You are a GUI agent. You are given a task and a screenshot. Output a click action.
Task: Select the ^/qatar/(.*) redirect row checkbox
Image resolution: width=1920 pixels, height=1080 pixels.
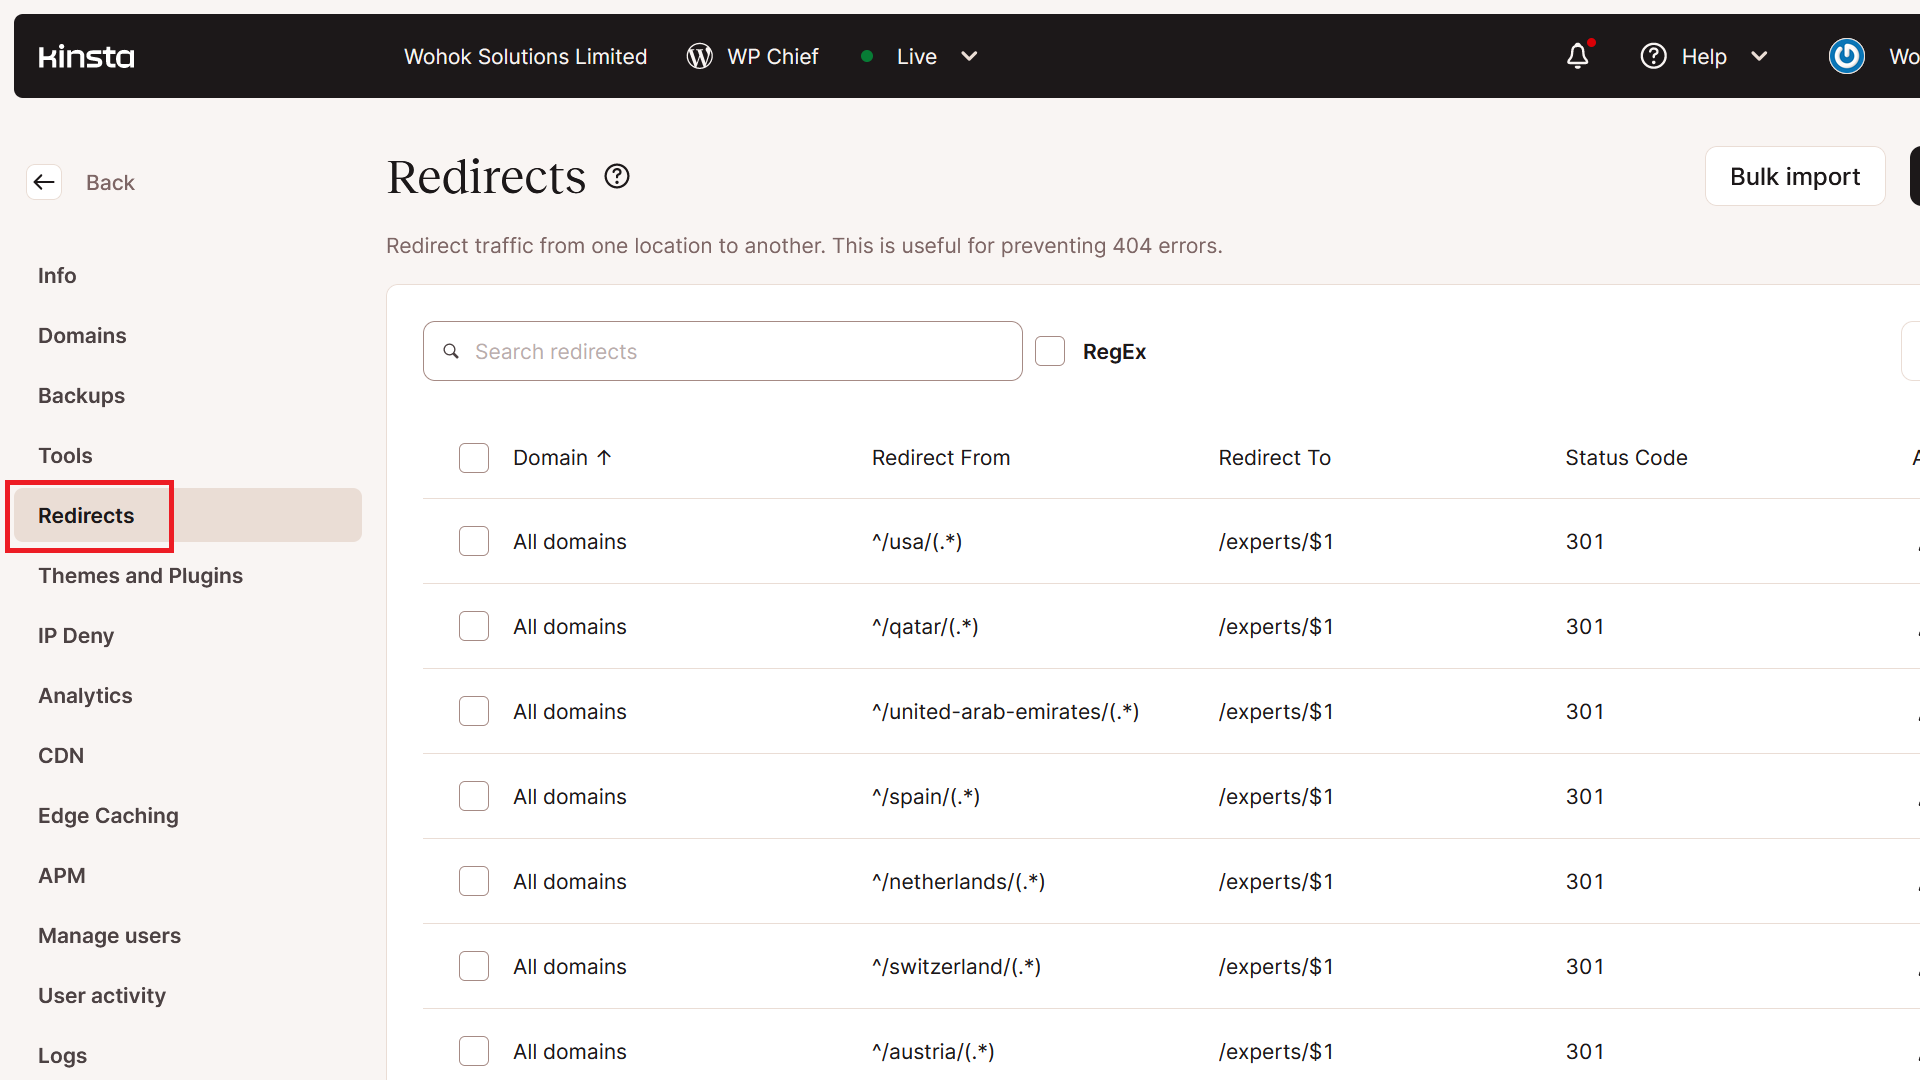(474, 626)
